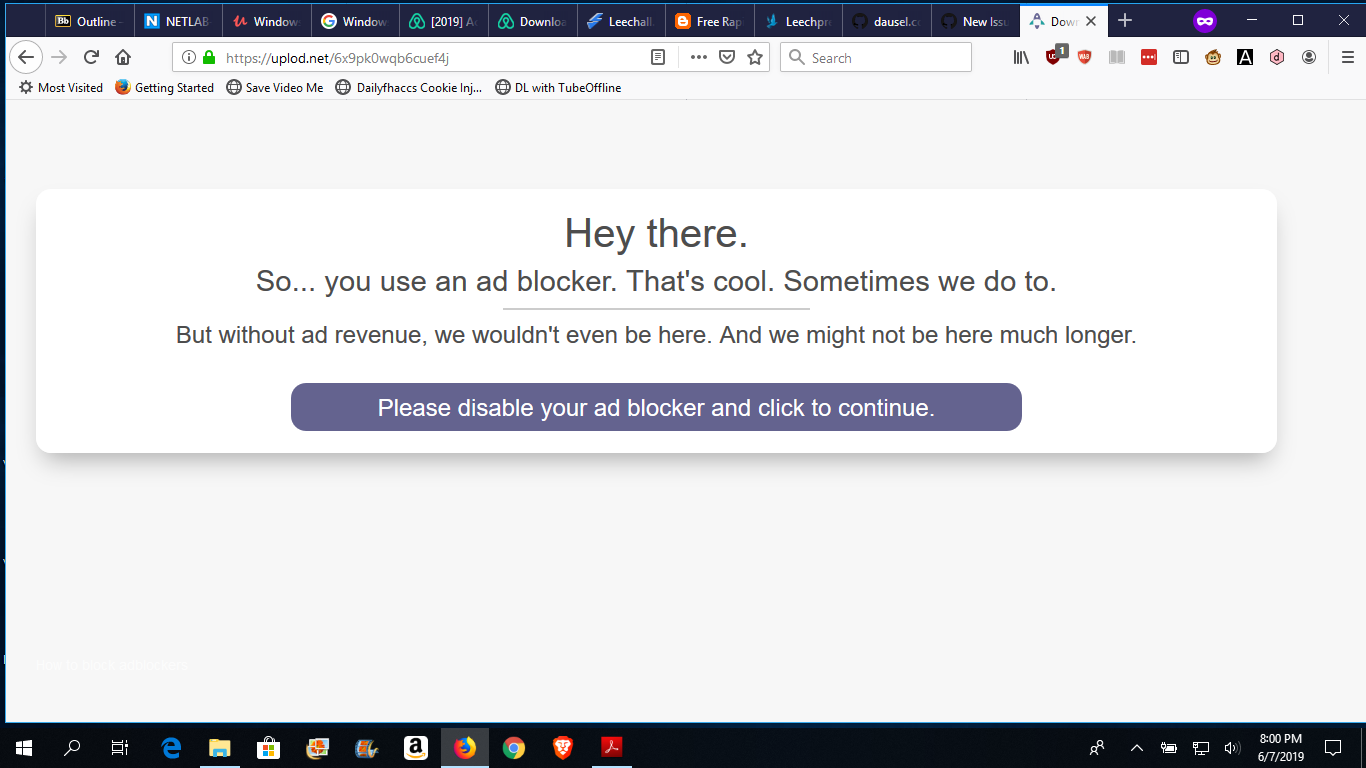Open the Firefox hamburger menu
Viewport: 1366px width, 768px height.
point(1348,57)
